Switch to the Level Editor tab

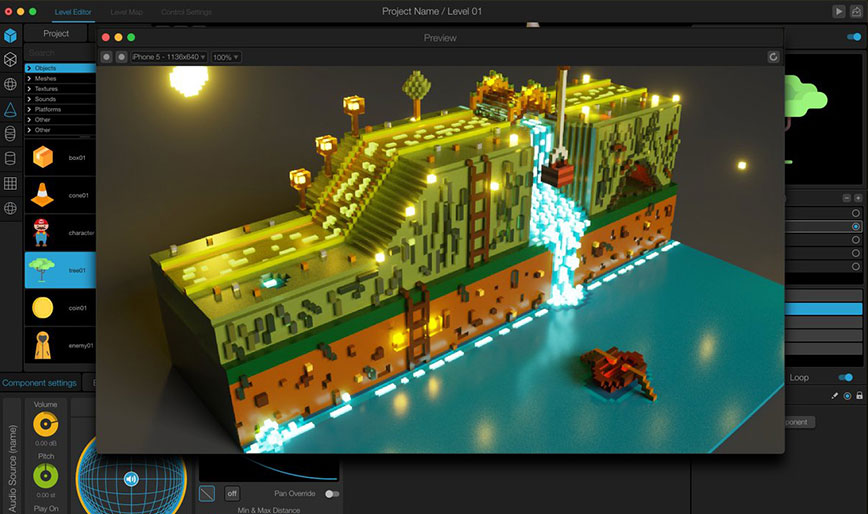click(73, 12)
